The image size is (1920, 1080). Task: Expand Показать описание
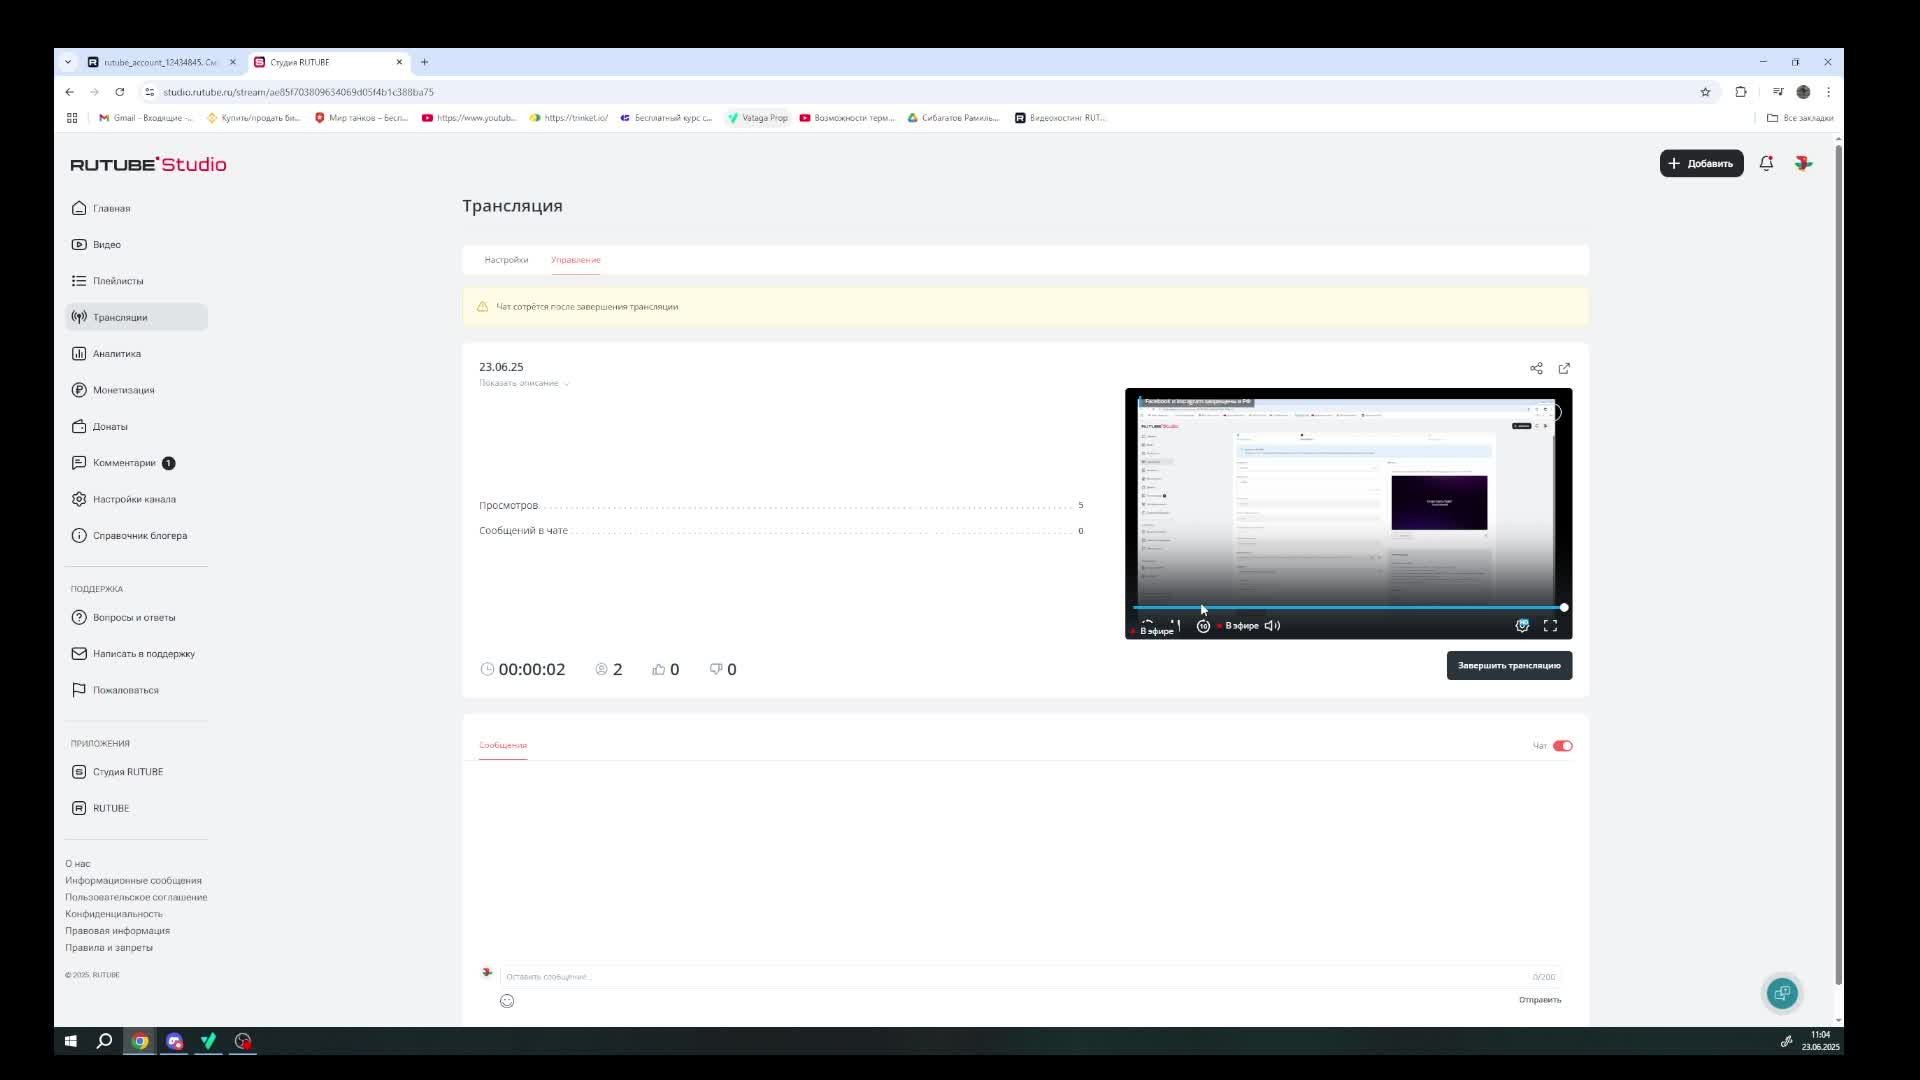(x=524, y=383)
